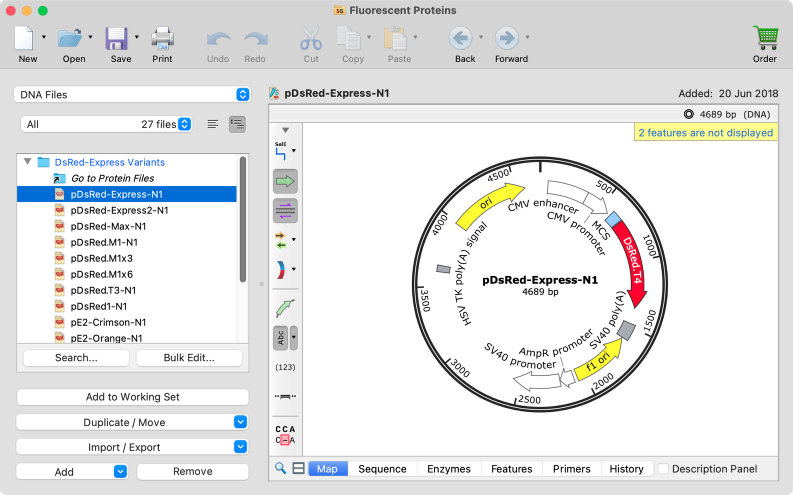Select the red DsRed.T4 feature arrow
This screenshot has width=793, height=495.
click(632, 261)
